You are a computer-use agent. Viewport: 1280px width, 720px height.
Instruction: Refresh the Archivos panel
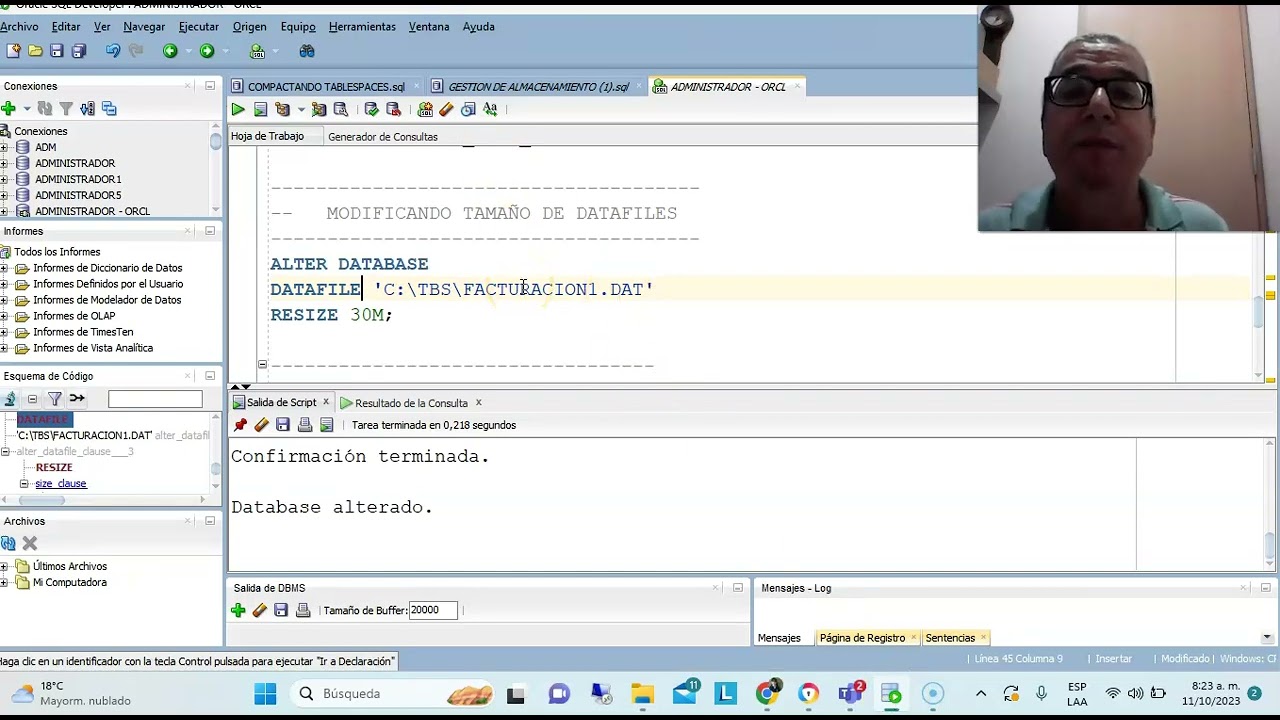point(8,543)
